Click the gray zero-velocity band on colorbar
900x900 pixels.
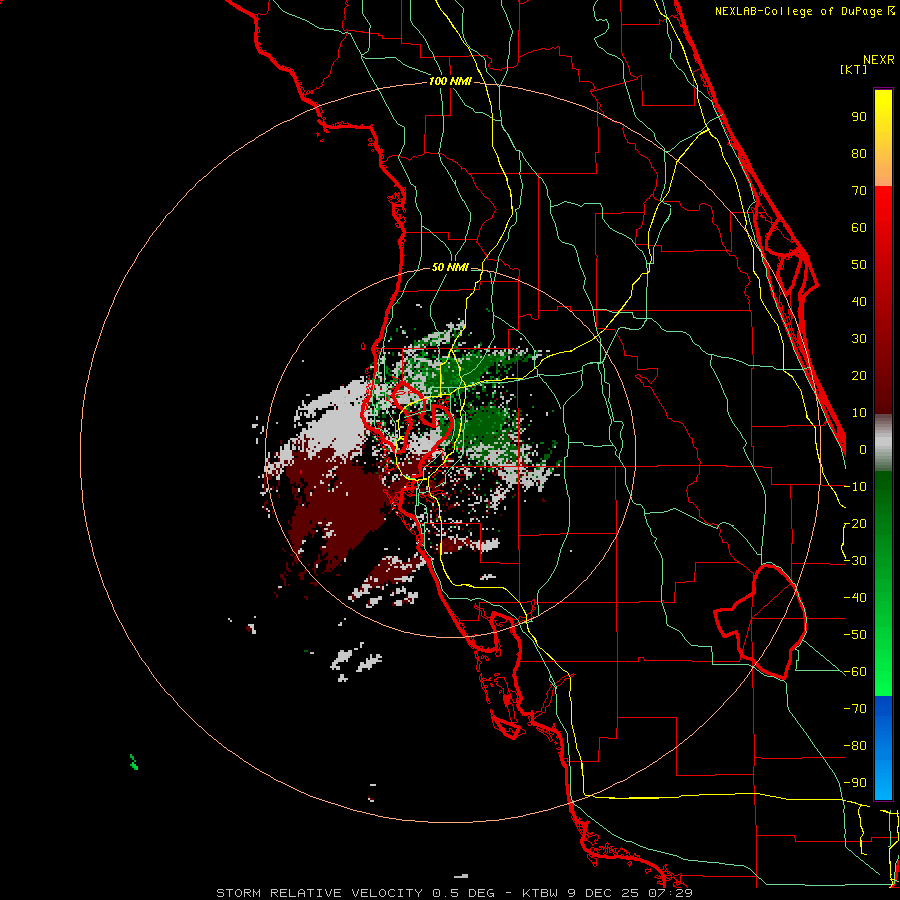(883, 443)
